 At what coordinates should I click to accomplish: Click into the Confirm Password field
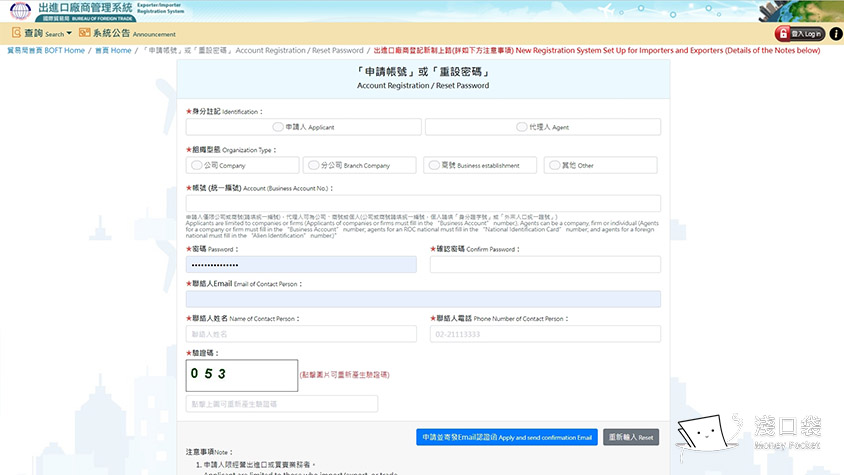pos(545,264)
